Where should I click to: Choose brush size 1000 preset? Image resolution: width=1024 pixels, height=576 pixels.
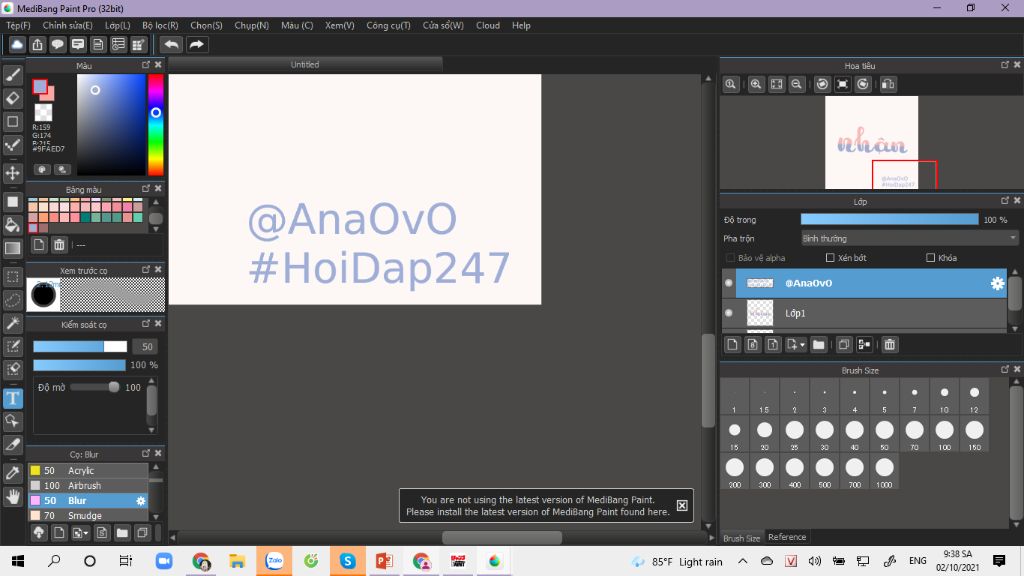(x=884, y=472)
